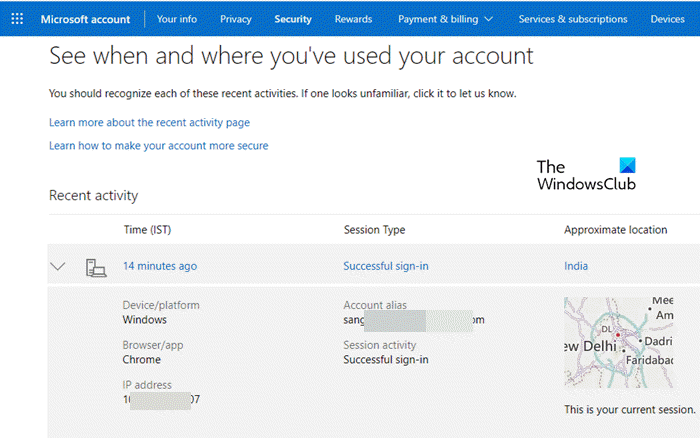
Task: Collapse the 14 minutes ago activity row
Action: (58, 267)
